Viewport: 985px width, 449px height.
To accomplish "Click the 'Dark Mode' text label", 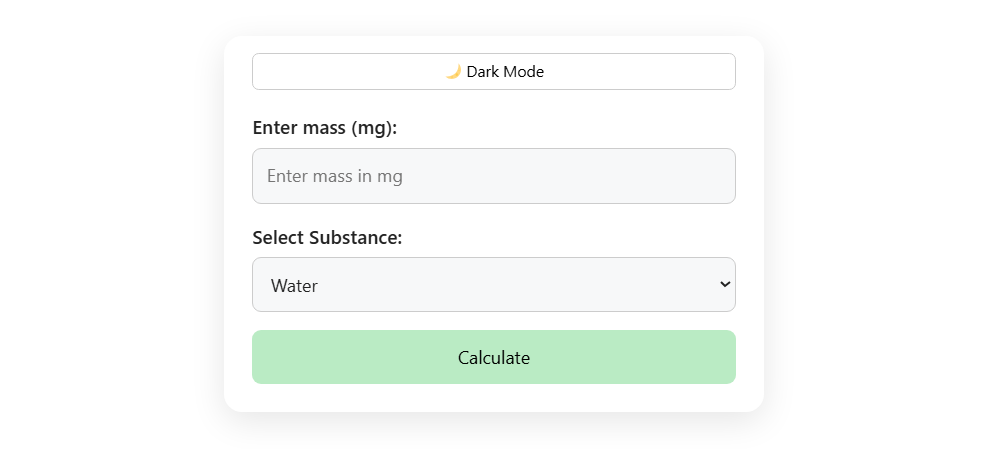I will [x=505, y=72].
